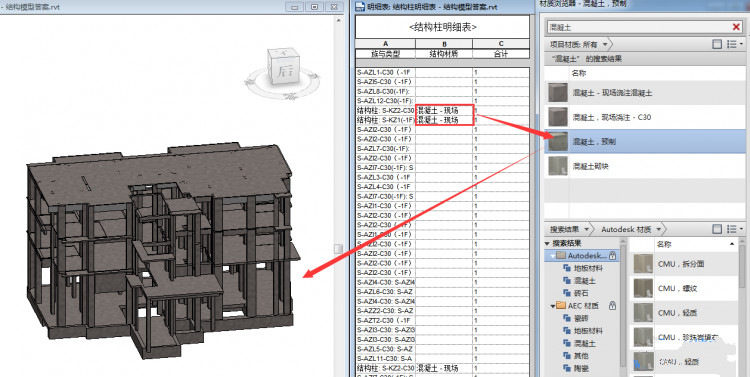
Task: Select schedule row S-AZZ2-C30
Action: 442,311
